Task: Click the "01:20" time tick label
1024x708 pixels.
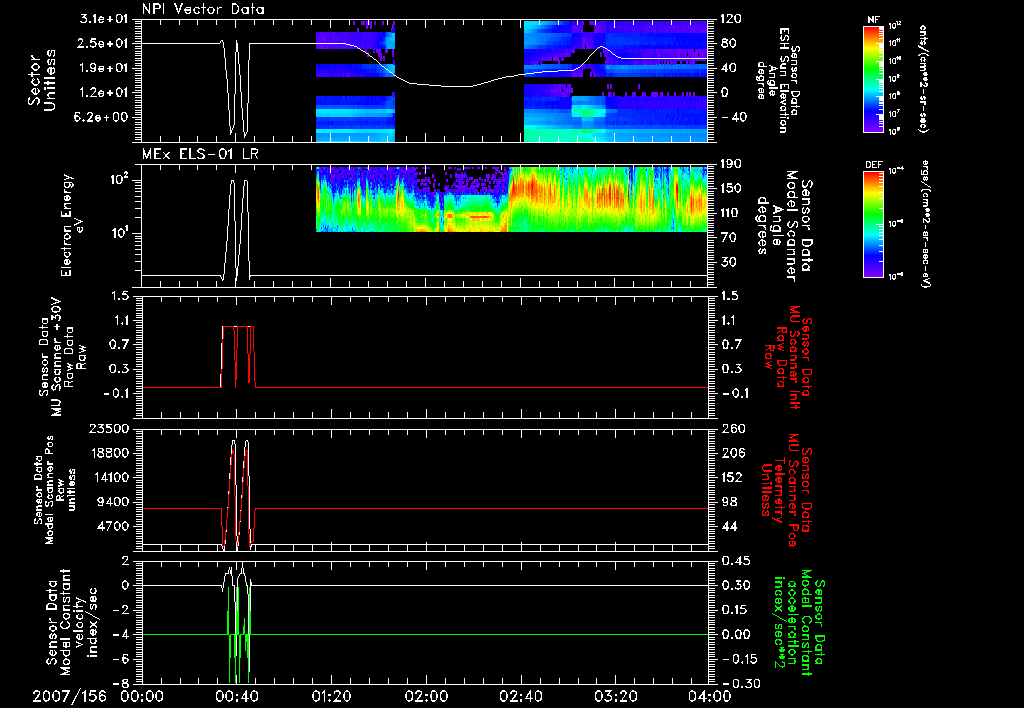Action: pos(331,696)
